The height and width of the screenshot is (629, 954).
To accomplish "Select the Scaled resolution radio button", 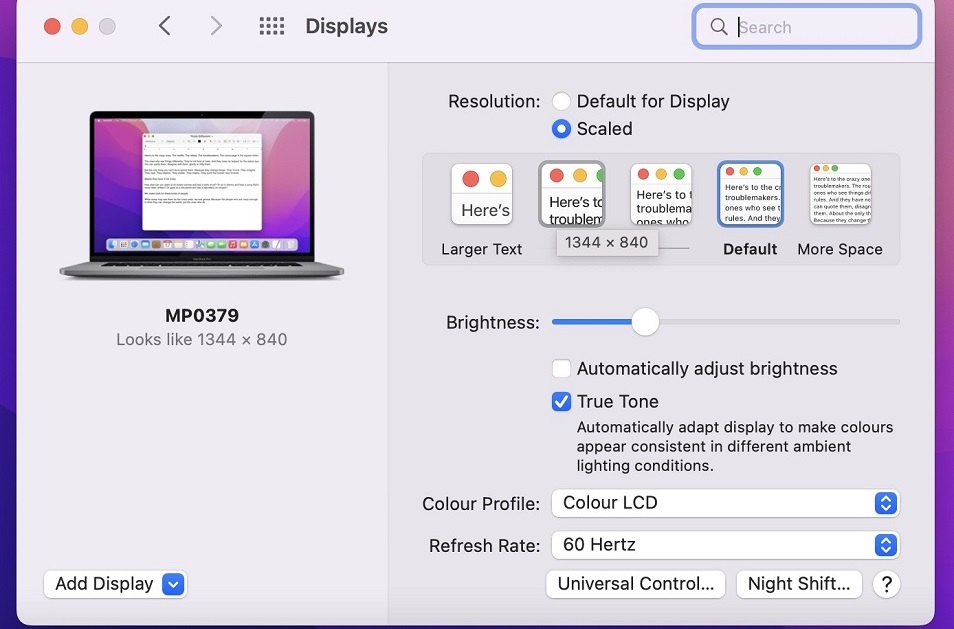I will click(562, 128).
